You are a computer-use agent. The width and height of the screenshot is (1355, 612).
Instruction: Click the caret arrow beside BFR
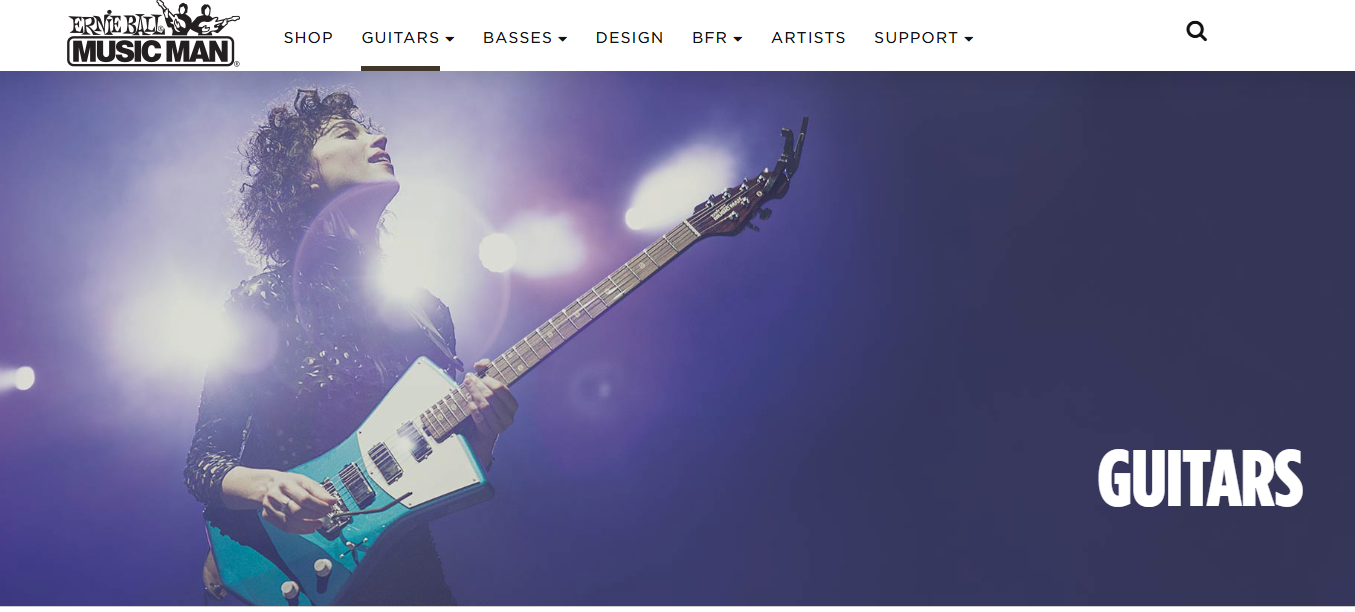(738, 39)
